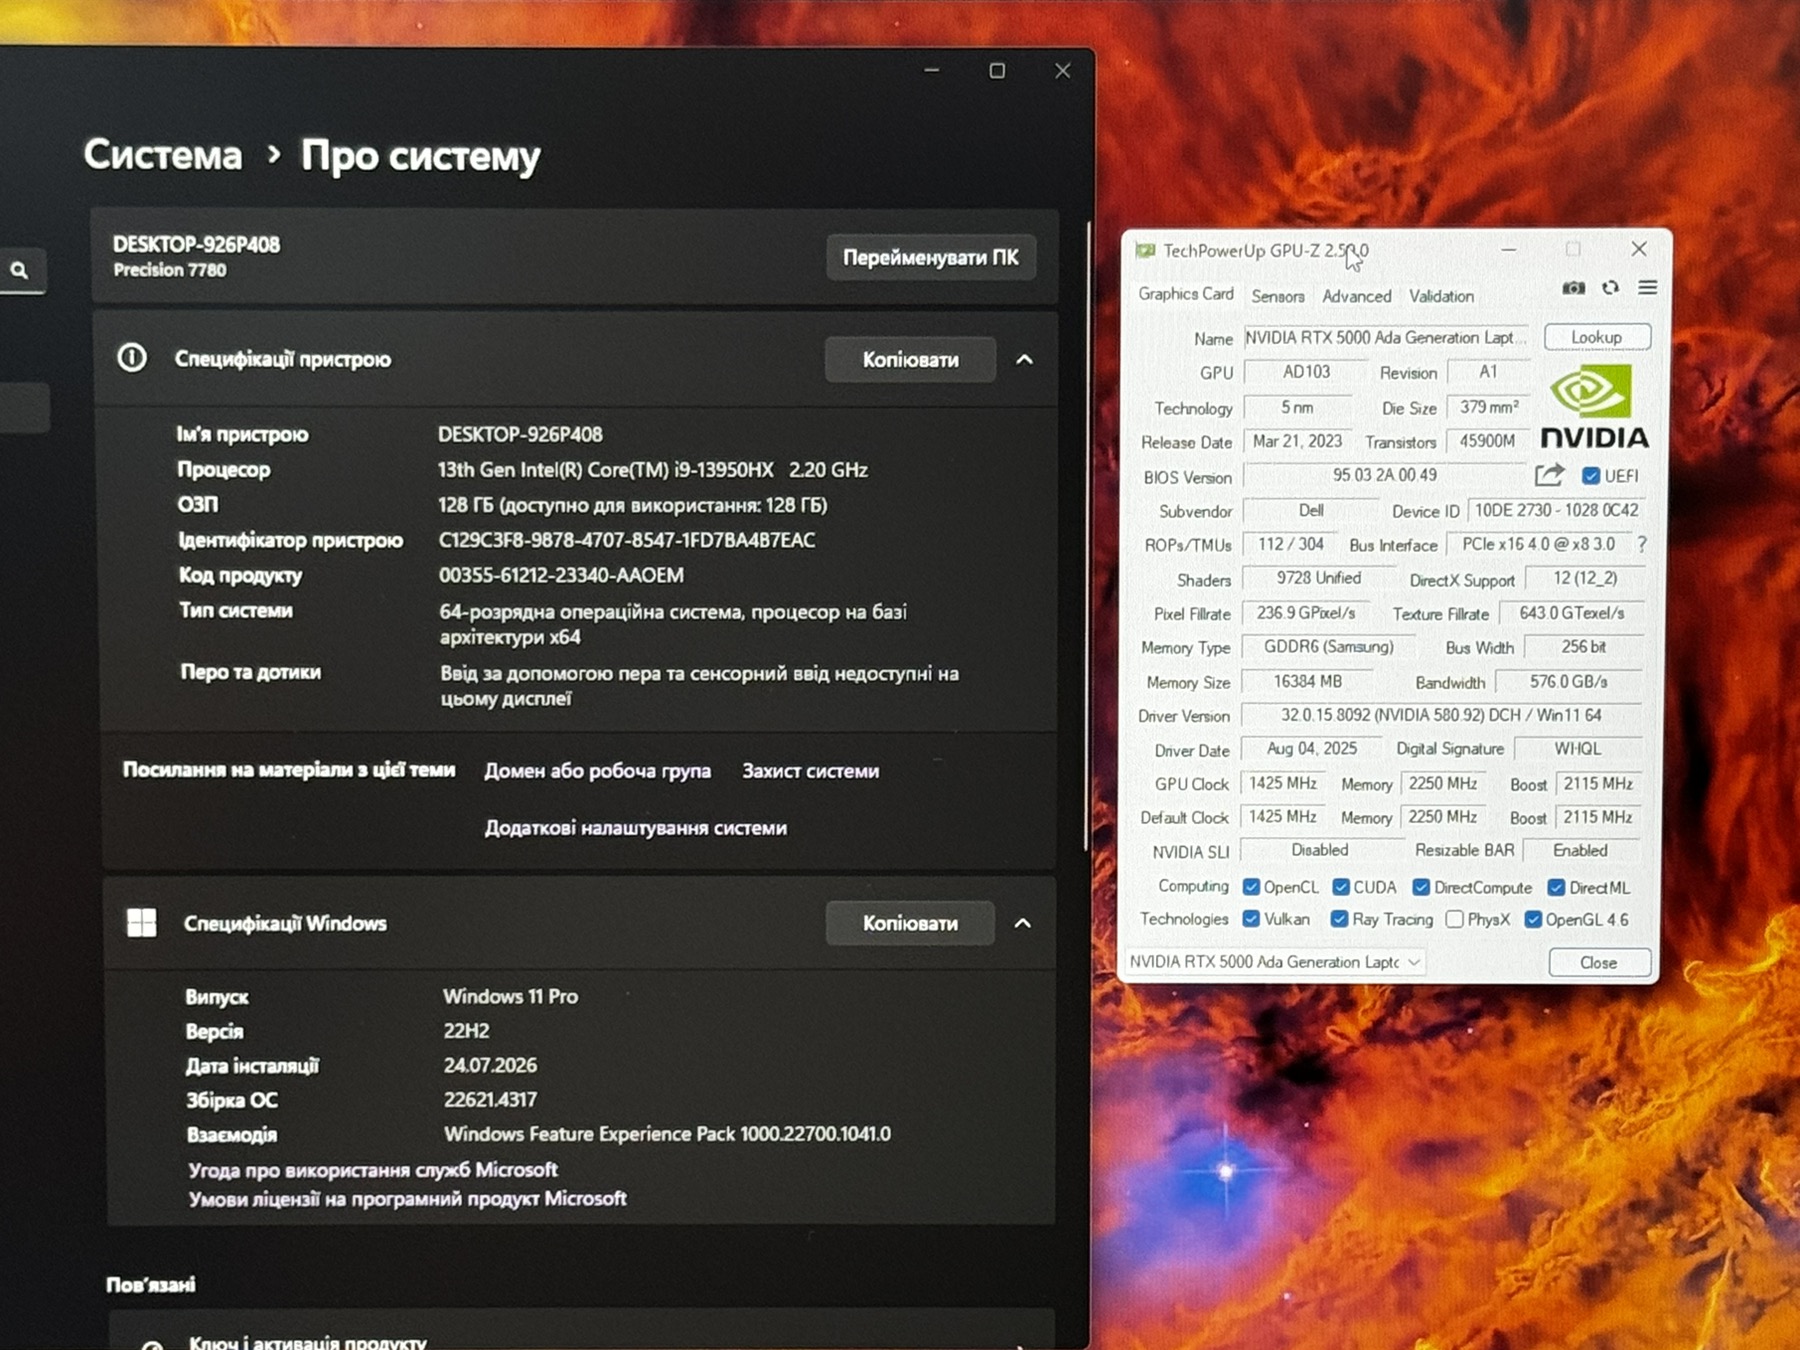Click the GPU-Z refresh icon
Screen dimensions: 1800x1350
(x=1610, y=288)
